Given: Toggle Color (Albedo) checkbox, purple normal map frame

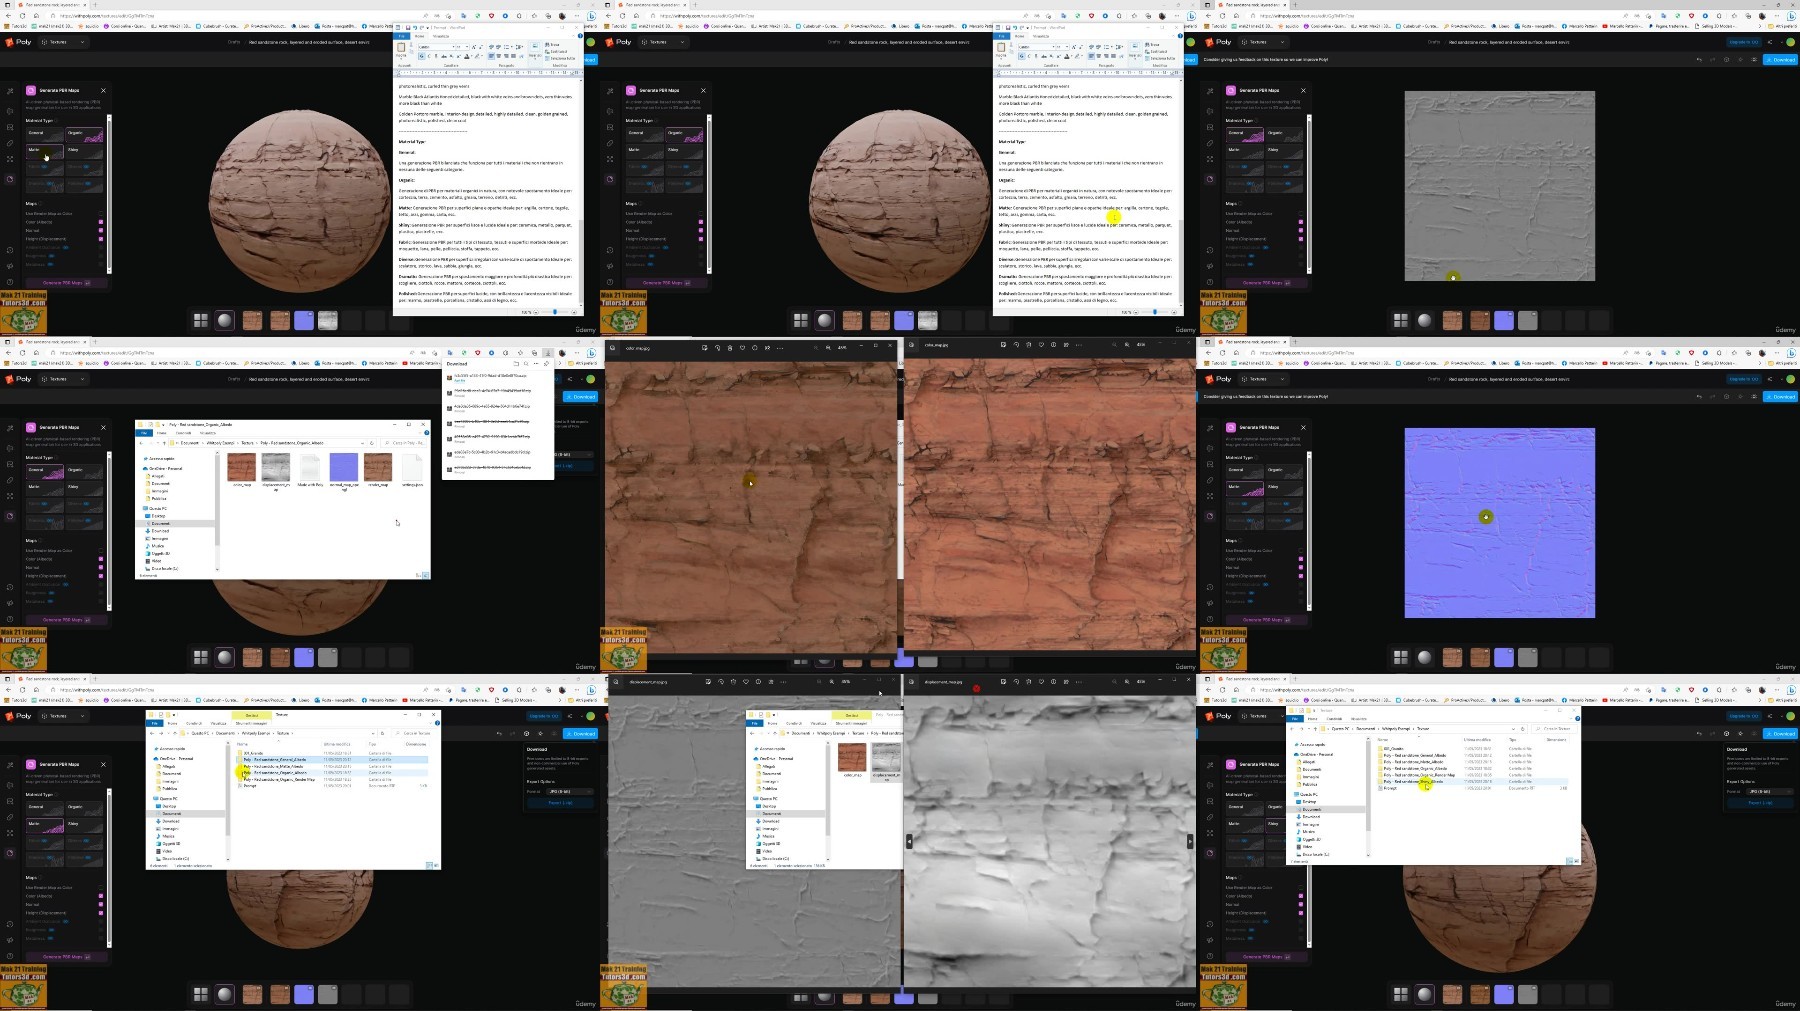Looking at the screenshot, I should [1300, 559].
